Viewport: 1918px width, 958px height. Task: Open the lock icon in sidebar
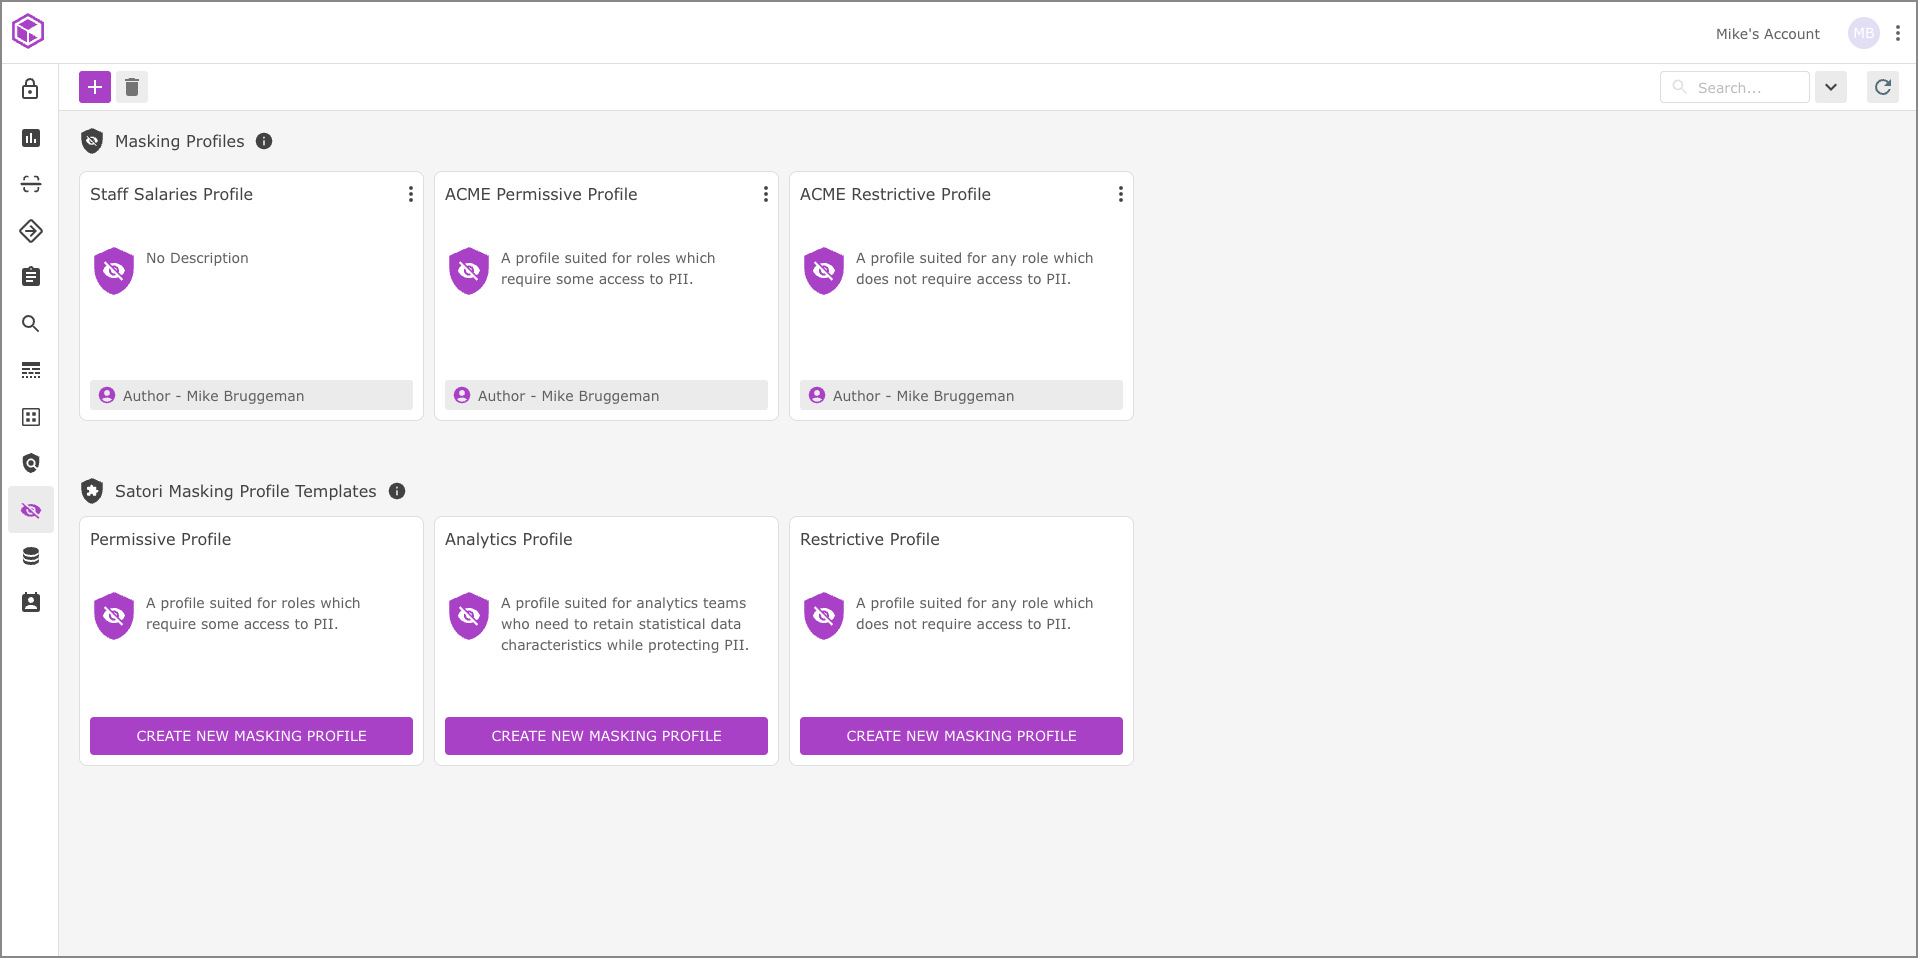click(31, 89)
